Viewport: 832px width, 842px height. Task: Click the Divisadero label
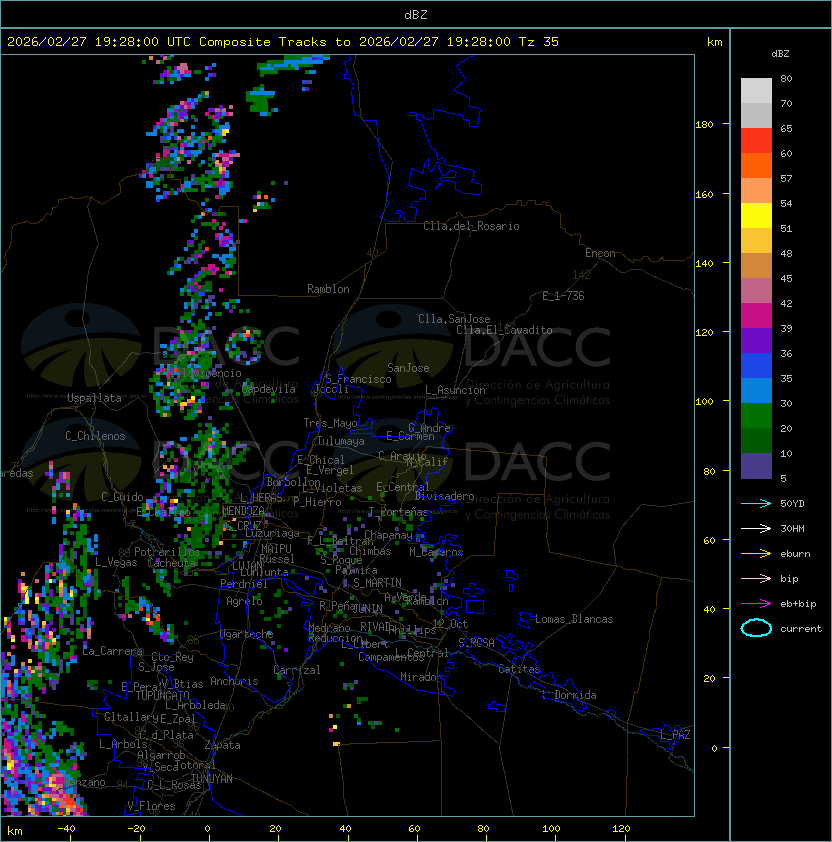[x=444, y=496]
